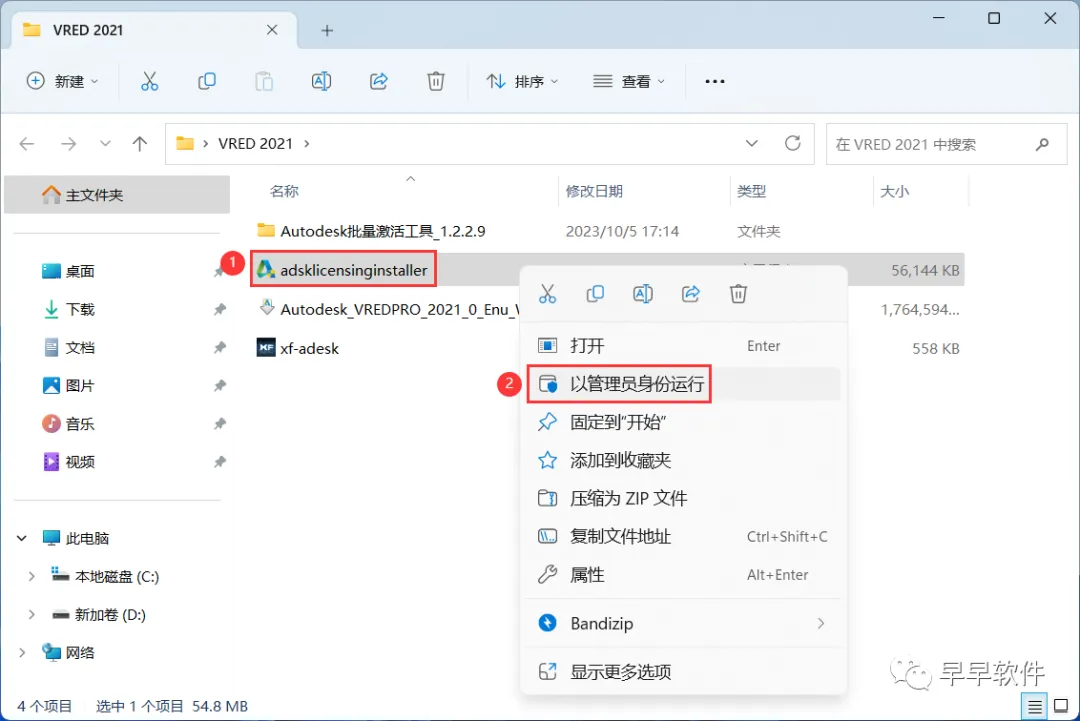The width and height of the screenshot is (1080, 721).
Task: Expand the Bandizip submenu arrow
Action: 820,623
